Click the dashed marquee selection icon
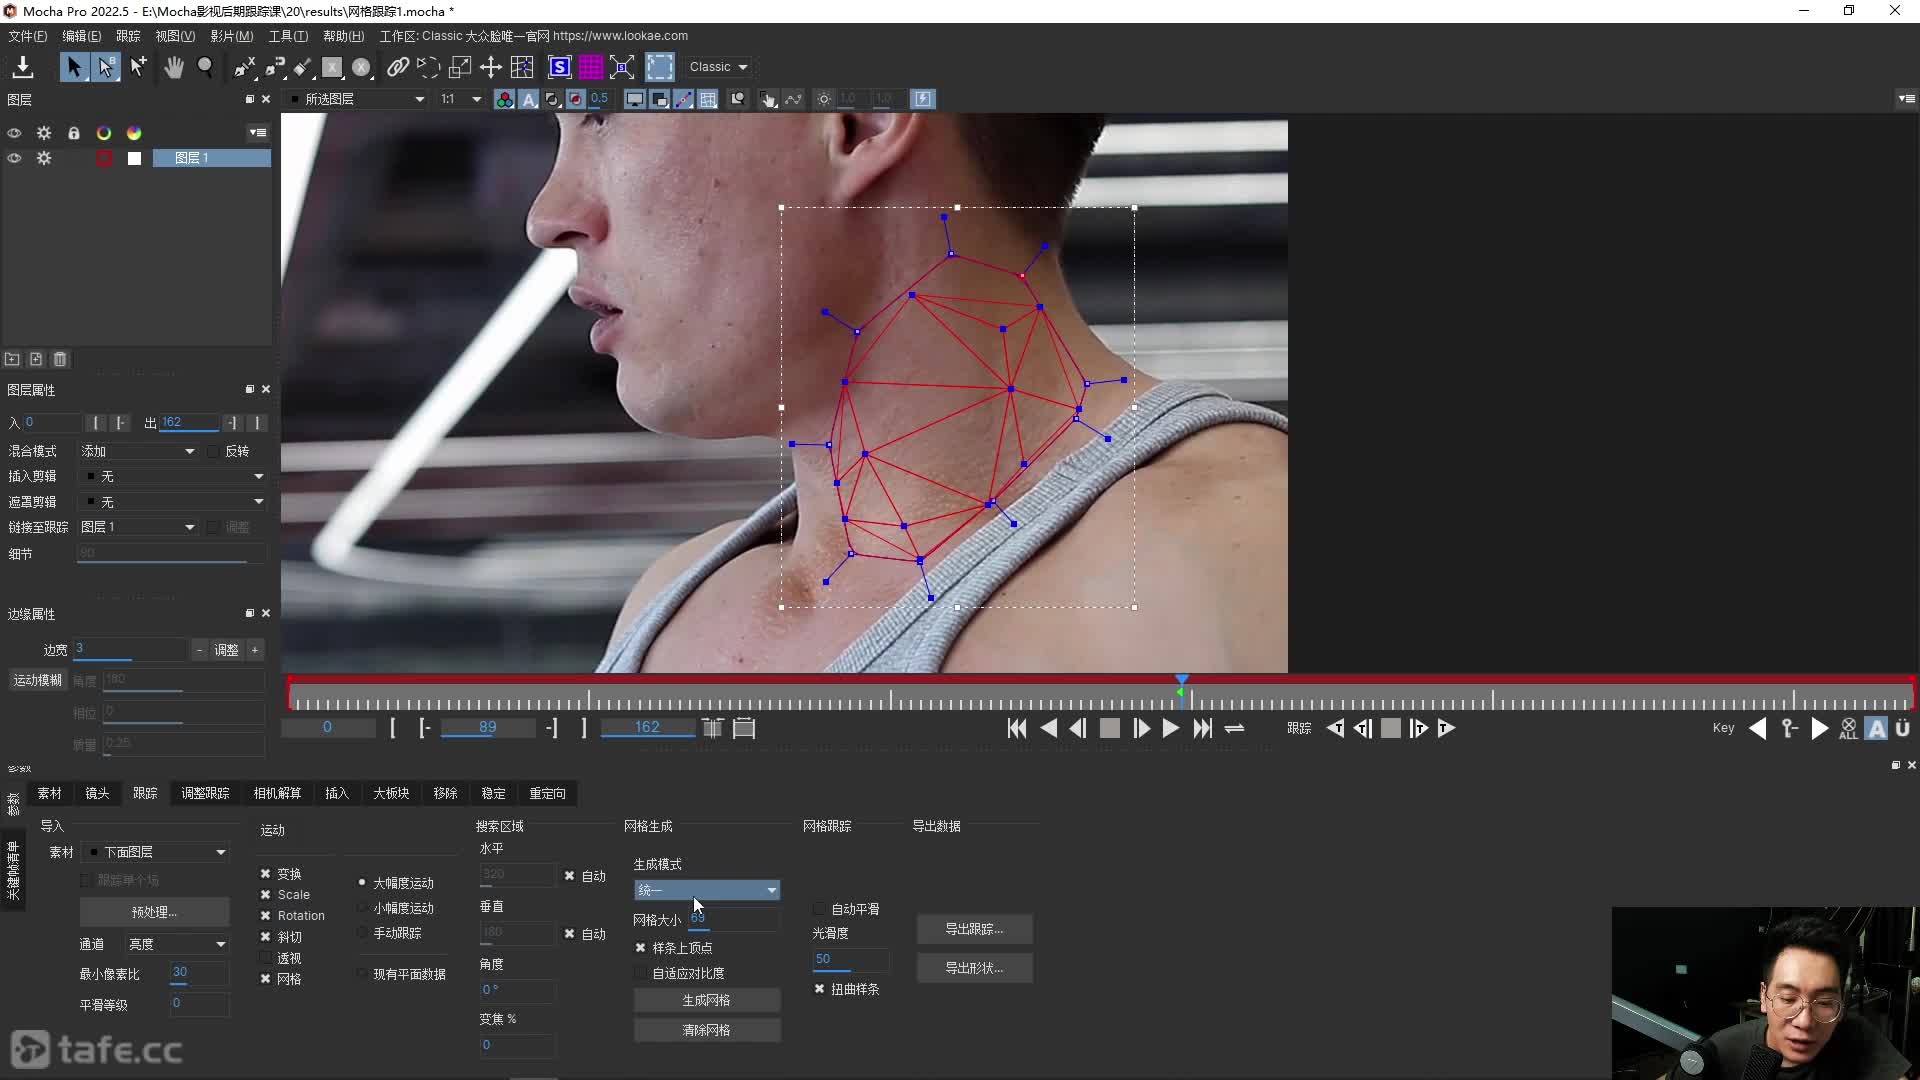 pyautogui.click(x=660, y=67)
